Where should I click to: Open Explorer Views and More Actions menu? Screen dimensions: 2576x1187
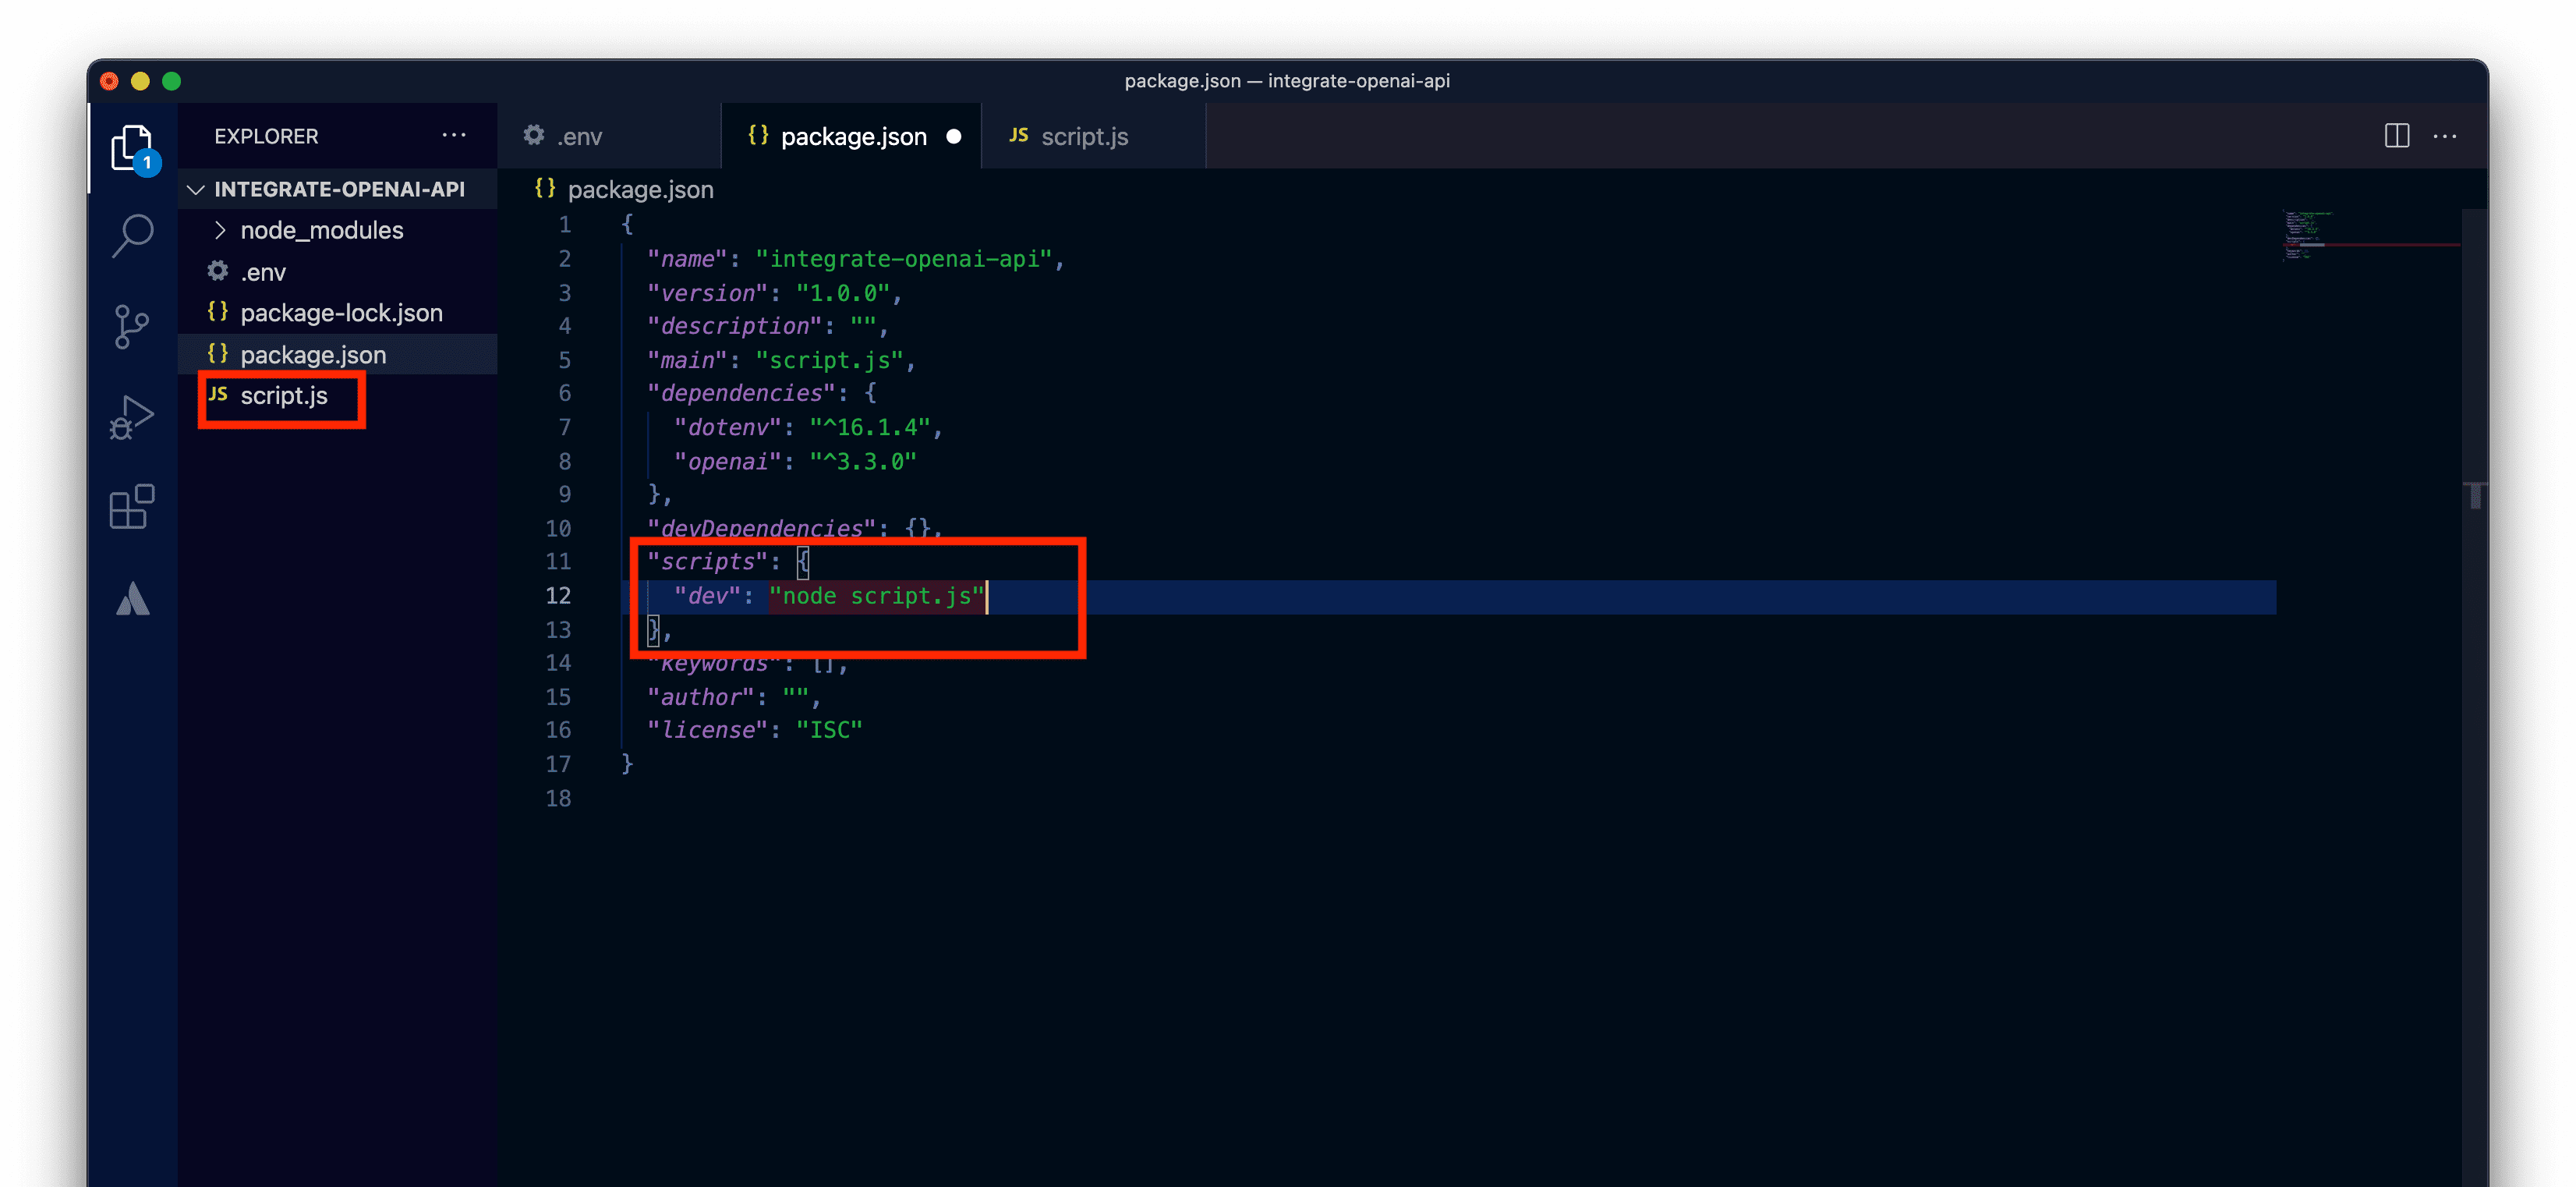[454, 135]
